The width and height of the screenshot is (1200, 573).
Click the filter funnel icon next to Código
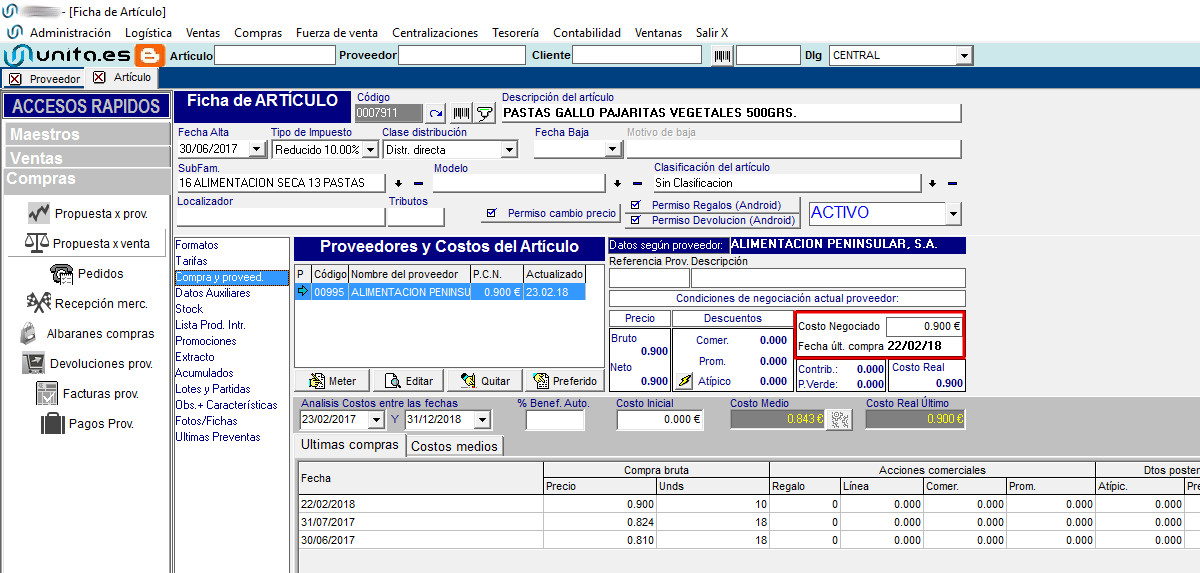coord(484,114)
